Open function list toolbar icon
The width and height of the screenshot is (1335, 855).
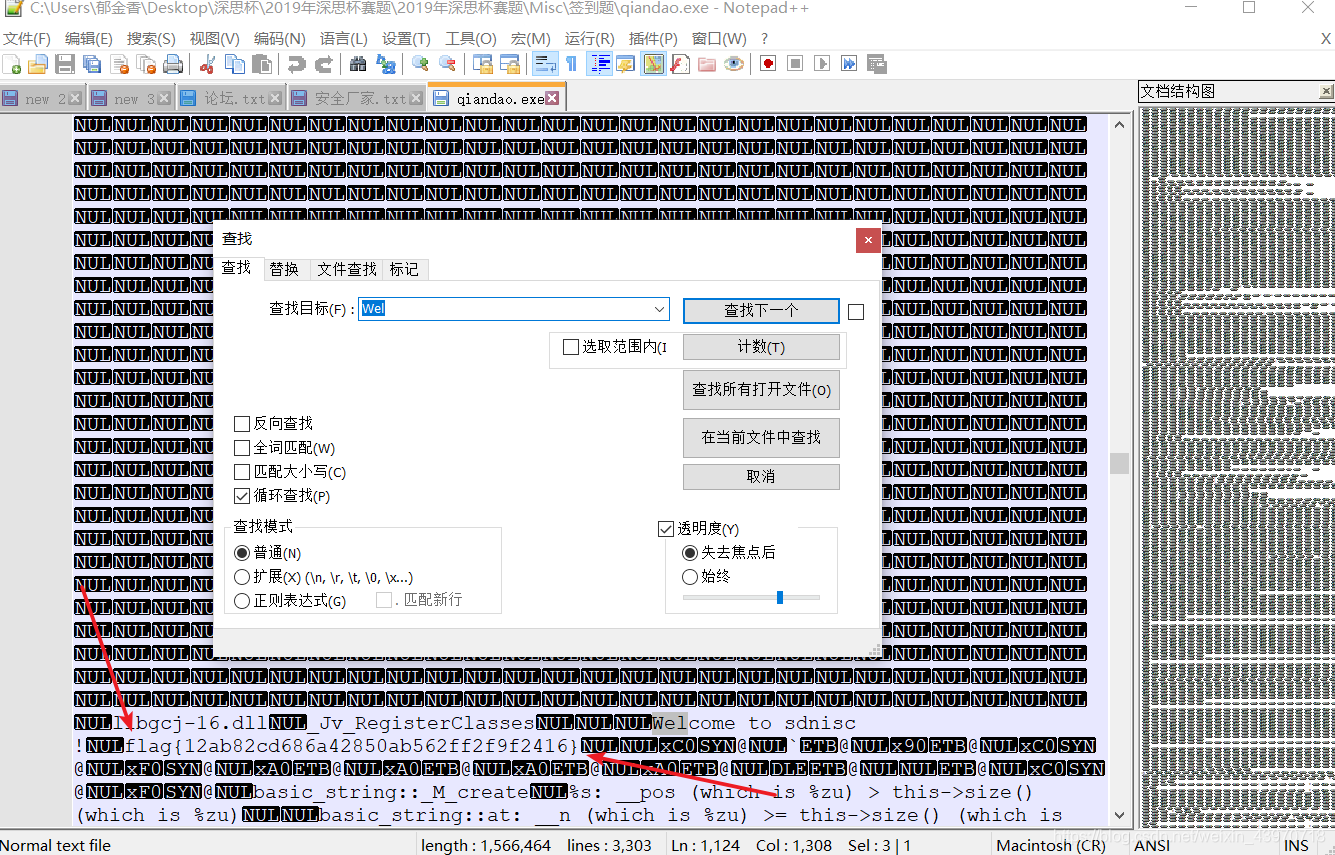point(680,64)
